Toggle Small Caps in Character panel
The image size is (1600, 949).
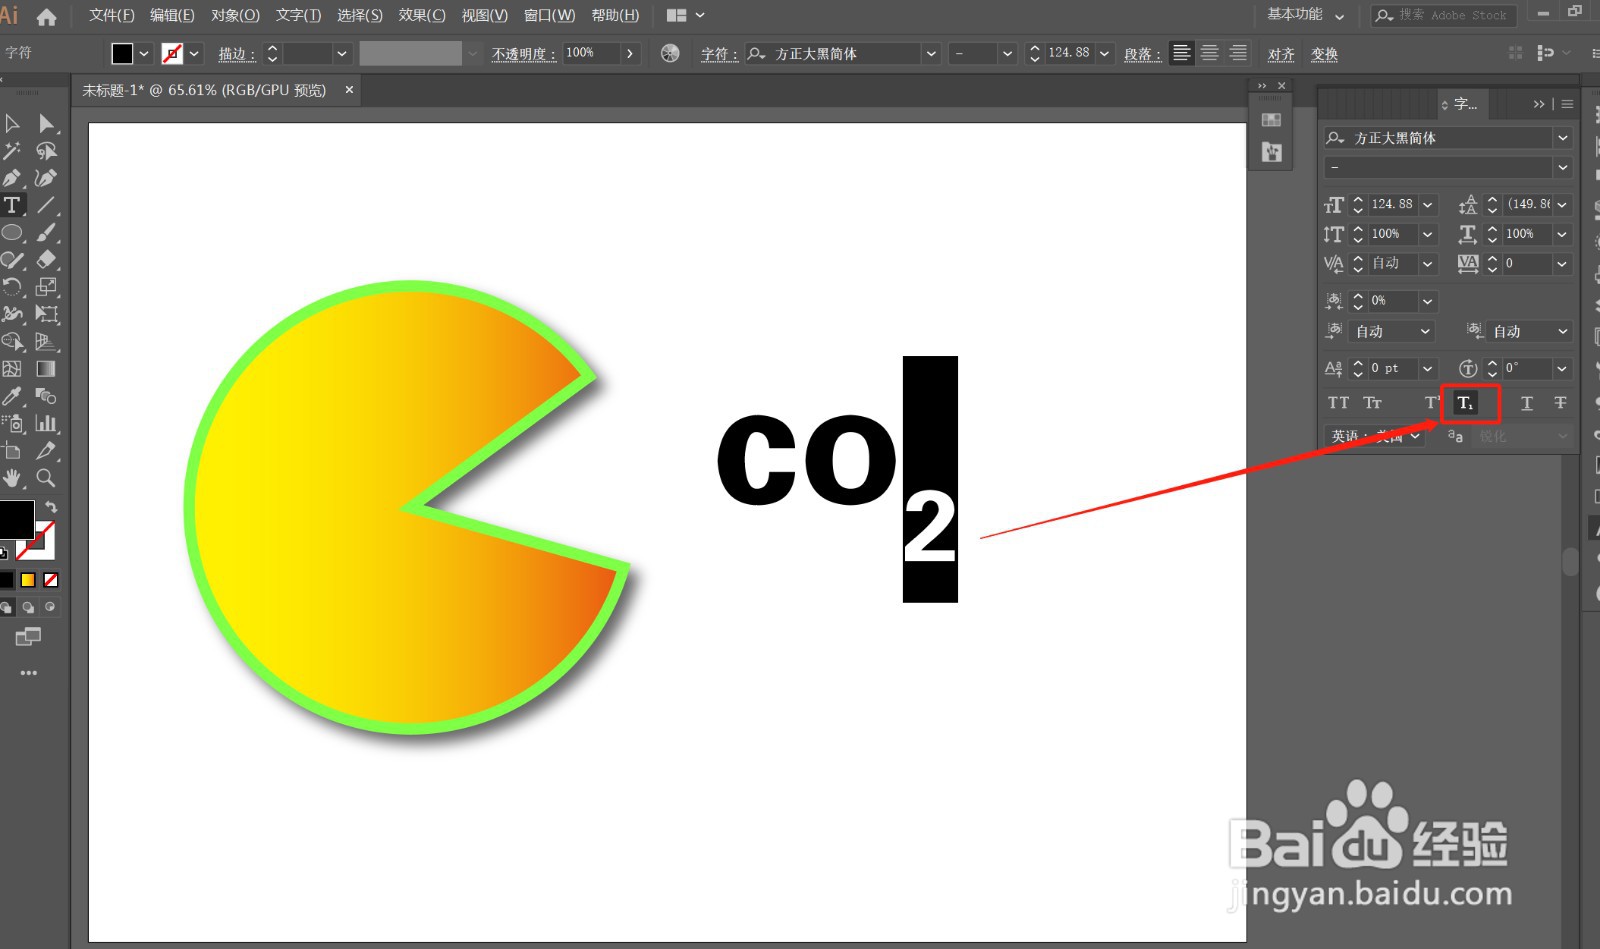click(x=1372, y=403)
